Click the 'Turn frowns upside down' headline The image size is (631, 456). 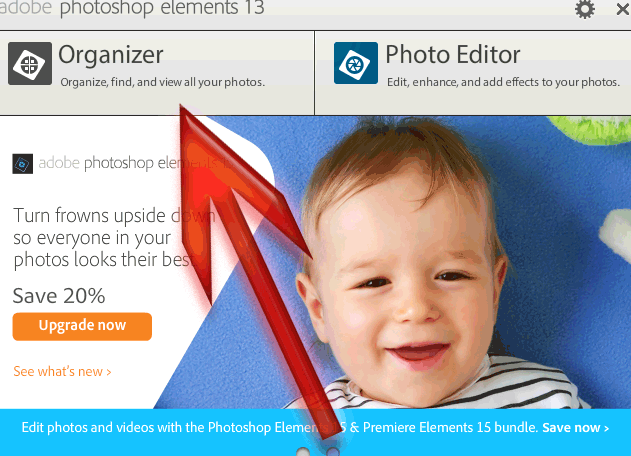click(113, 237)
